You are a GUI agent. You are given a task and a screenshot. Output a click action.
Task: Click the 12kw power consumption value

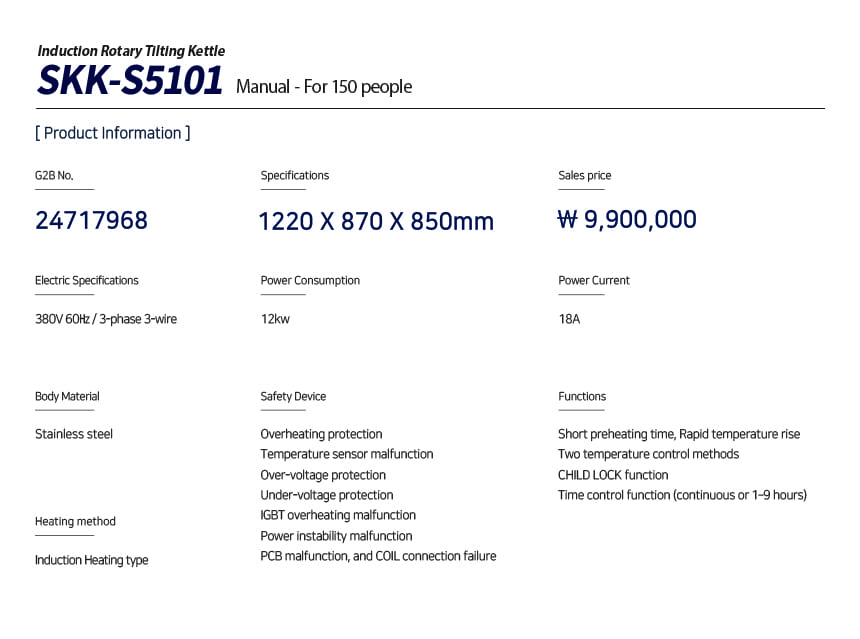[x=275, y=319]
